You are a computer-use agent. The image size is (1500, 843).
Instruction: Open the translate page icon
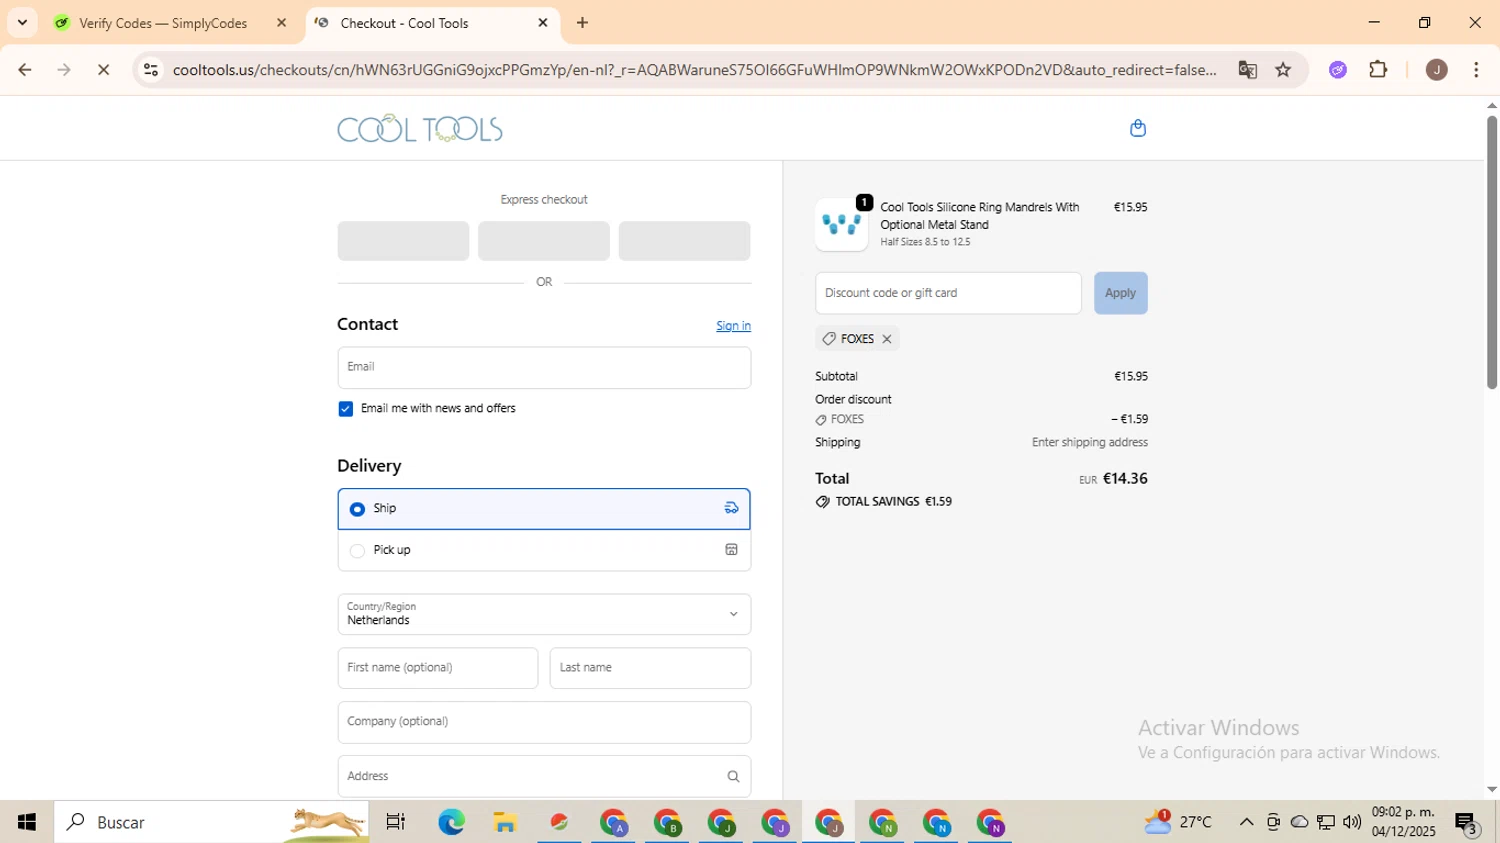coord(1247,70)
